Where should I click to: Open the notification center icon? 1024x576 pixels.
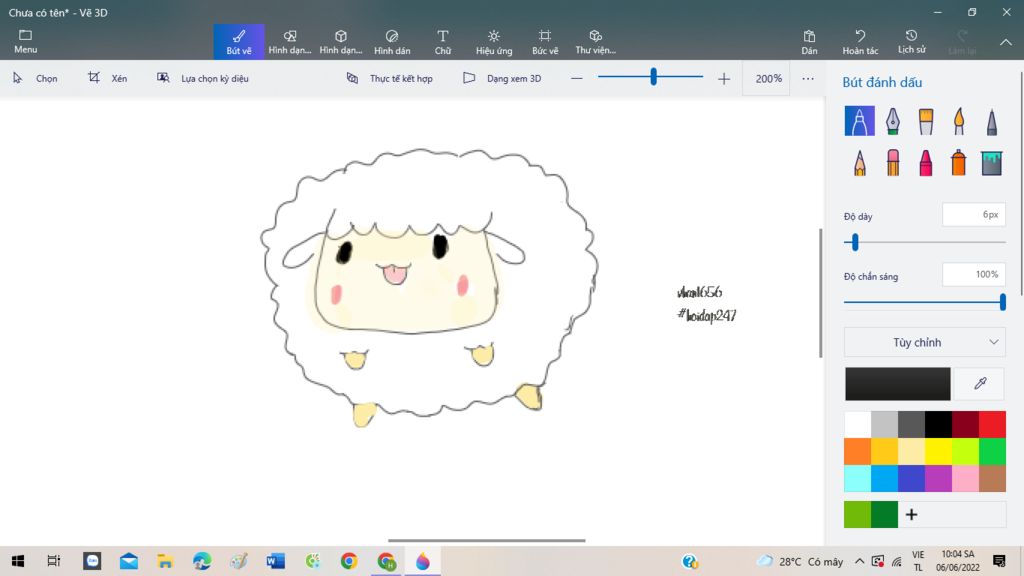tap(999, 561)
